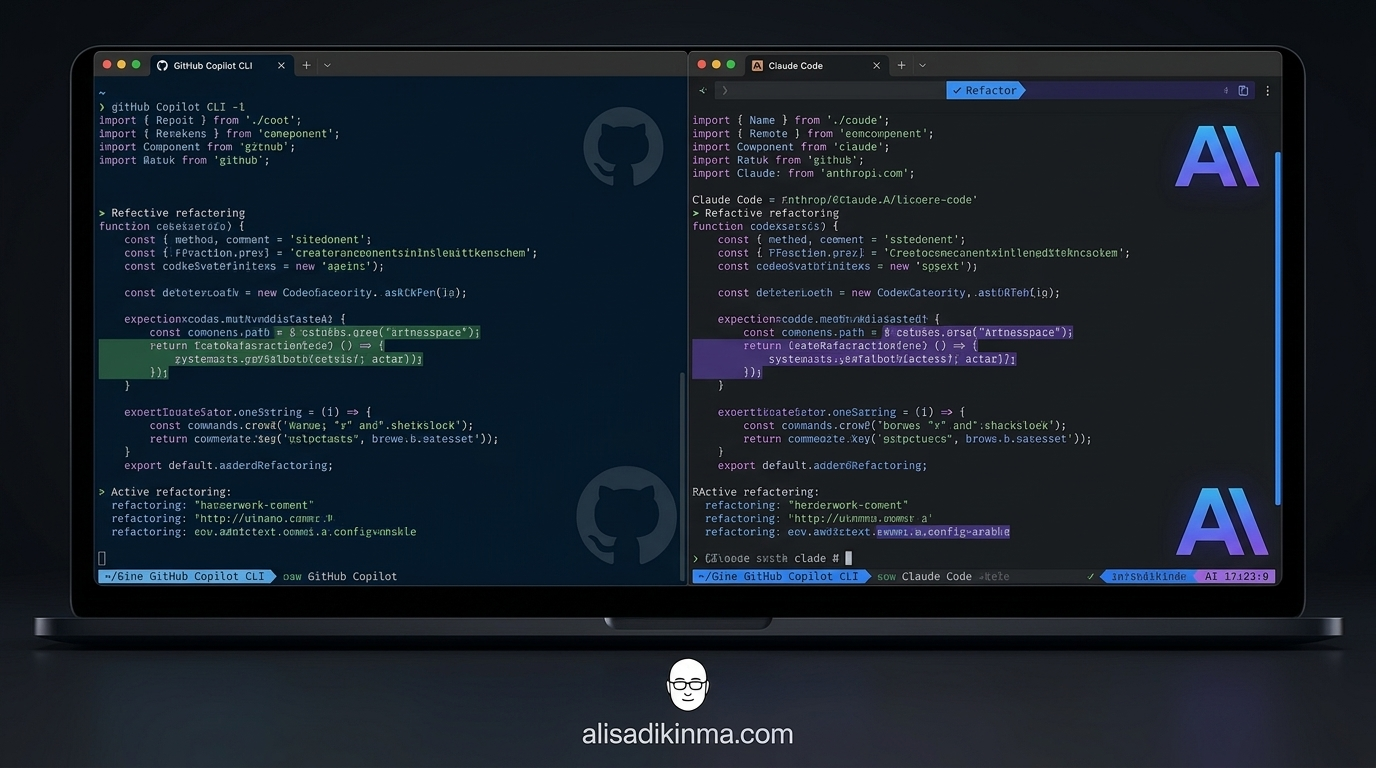Open a new tab in GitHub Copilot window
The height and width of the screenshot is (768, 1376).
pos(306,65)
